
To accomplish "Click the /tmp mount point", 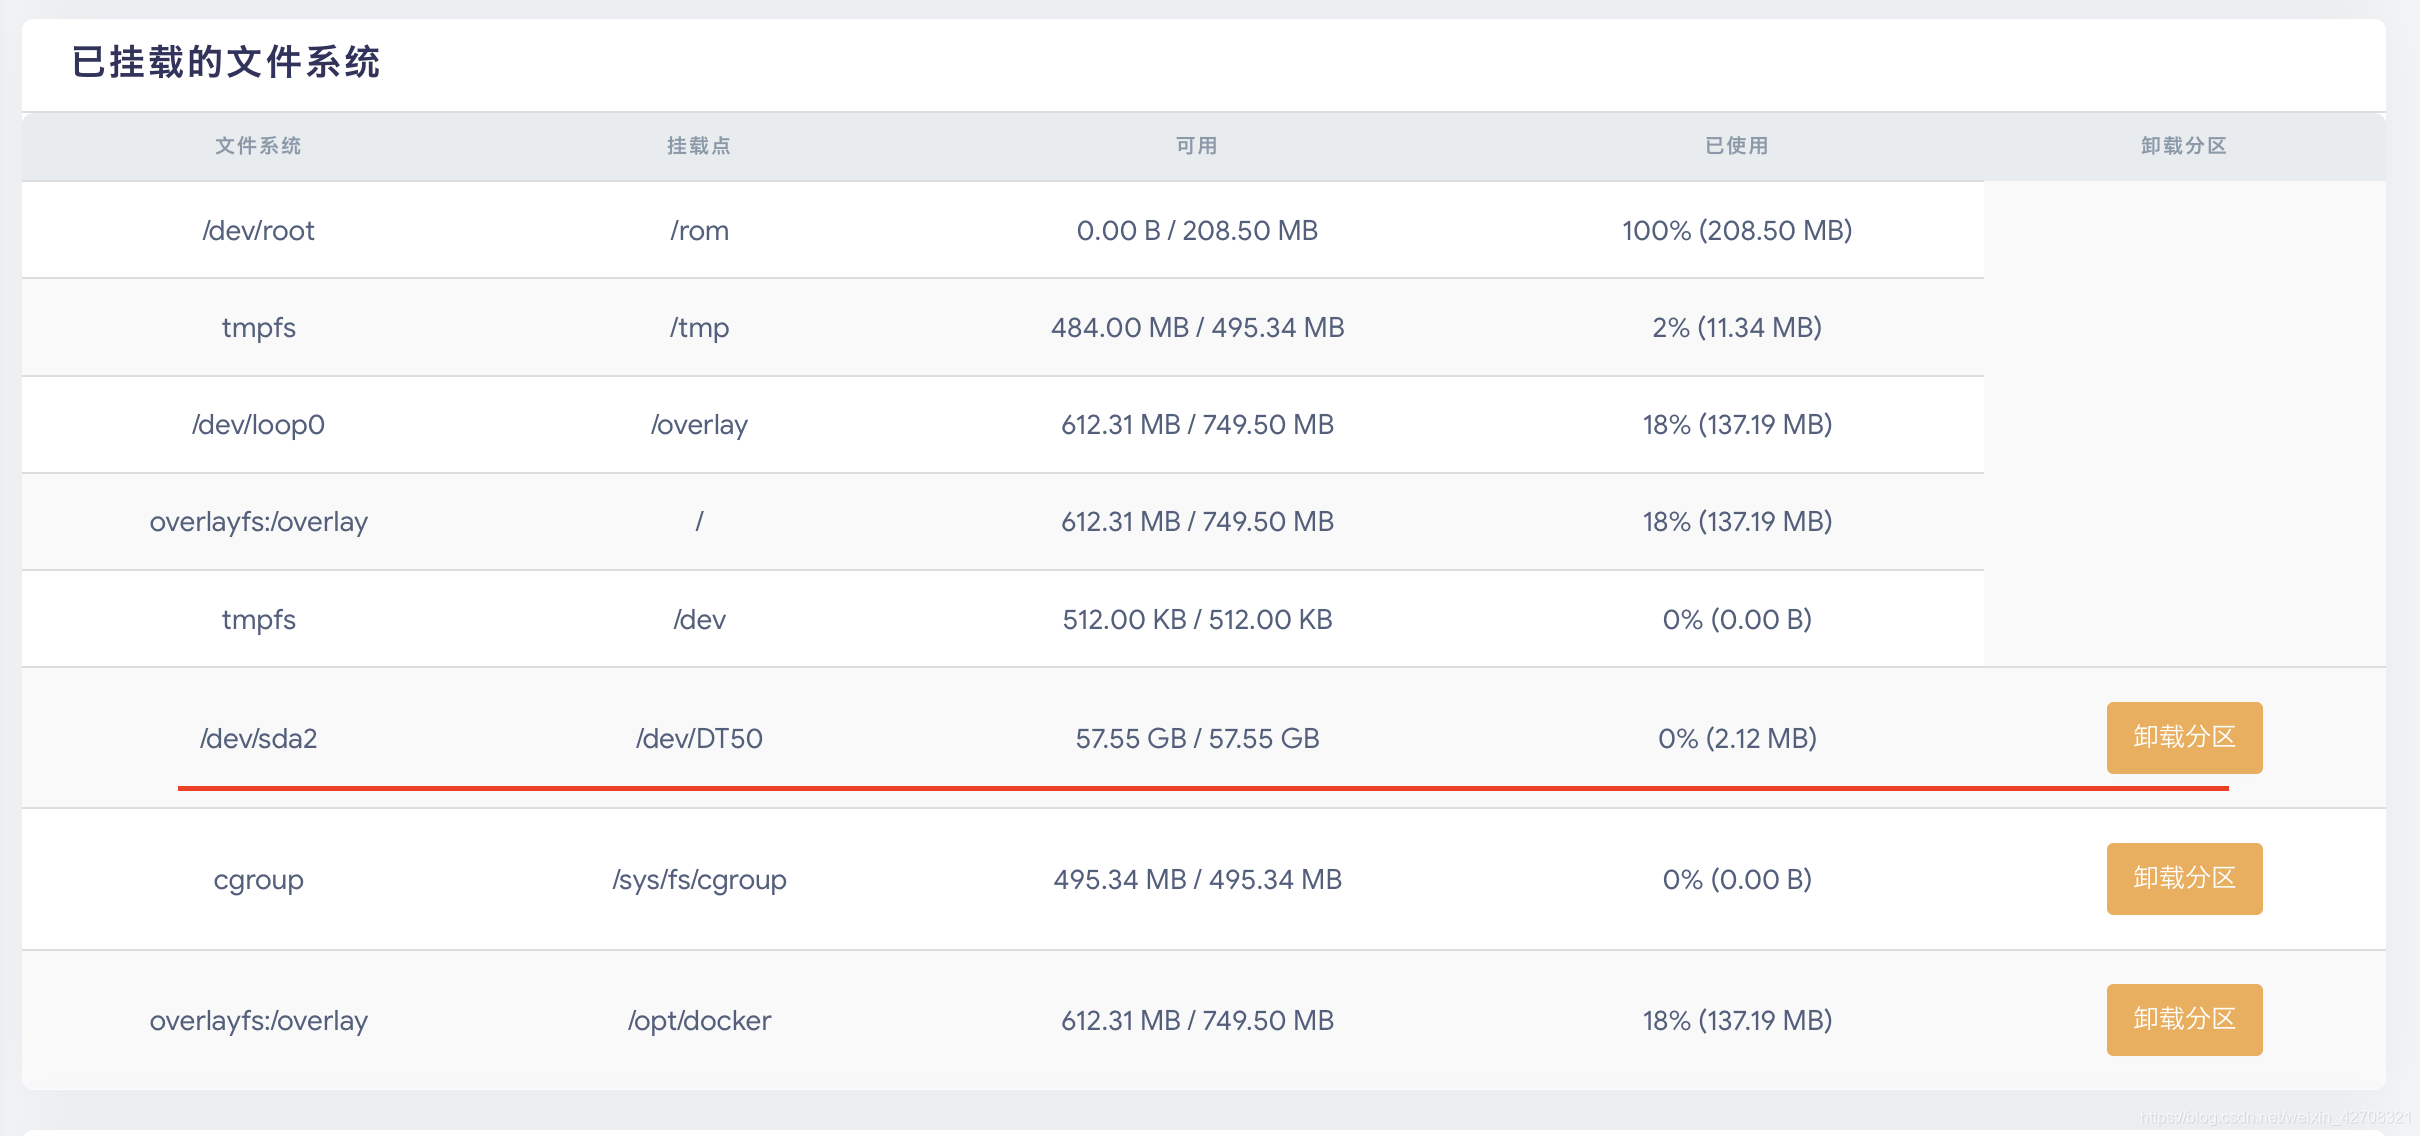I will point(699,328).
